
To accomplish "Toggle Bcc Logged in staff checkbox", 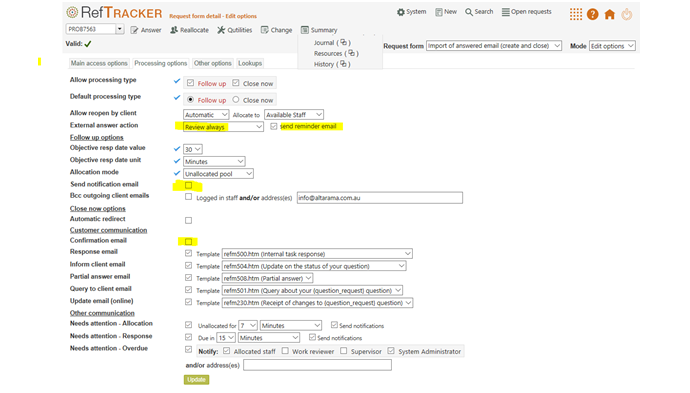I will [188, 197].
